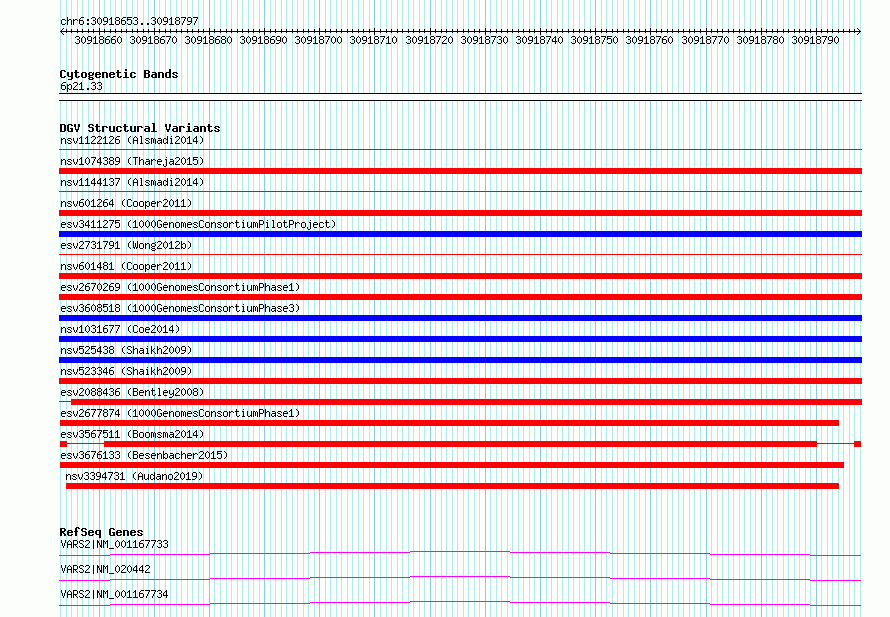This screenshot has height=617, width=890.
Task: Open variant esv2088436 (Bentley2008)
Action: [x=132, y=392]
